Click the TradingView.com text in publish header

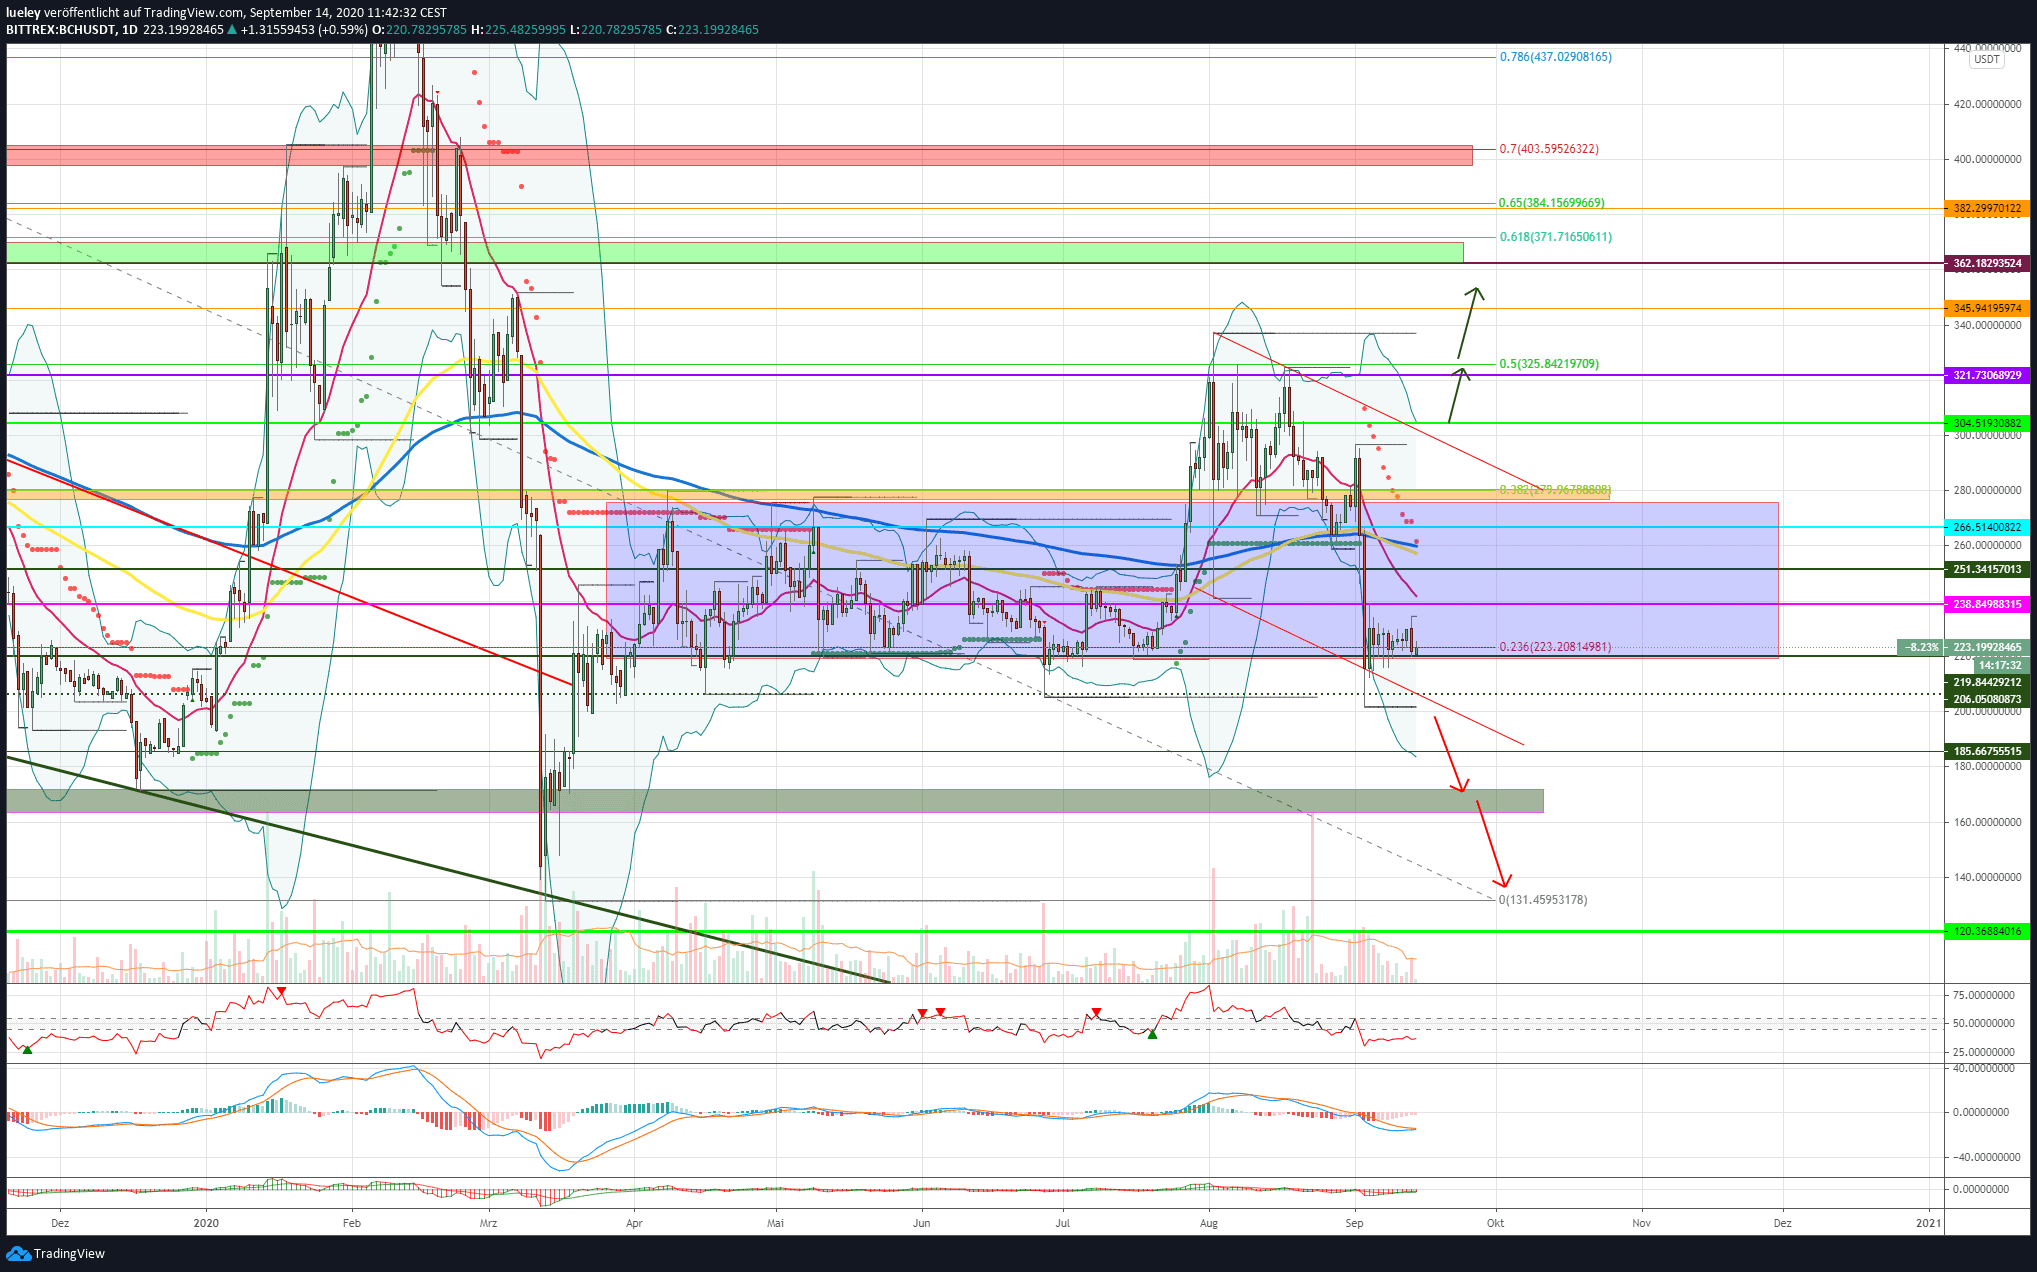(x=193, y=13)
